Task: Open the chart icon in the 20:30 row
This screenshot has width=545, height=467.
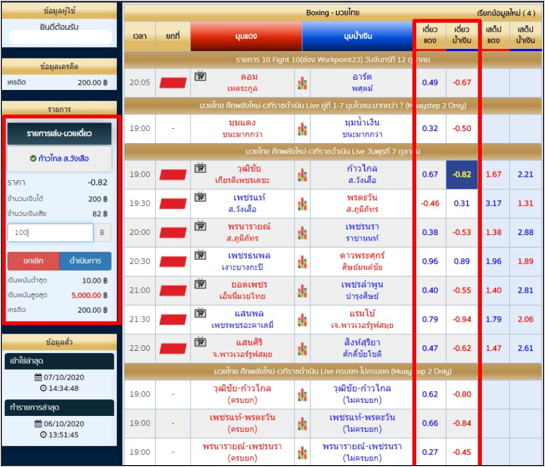Action: [302, 262]
